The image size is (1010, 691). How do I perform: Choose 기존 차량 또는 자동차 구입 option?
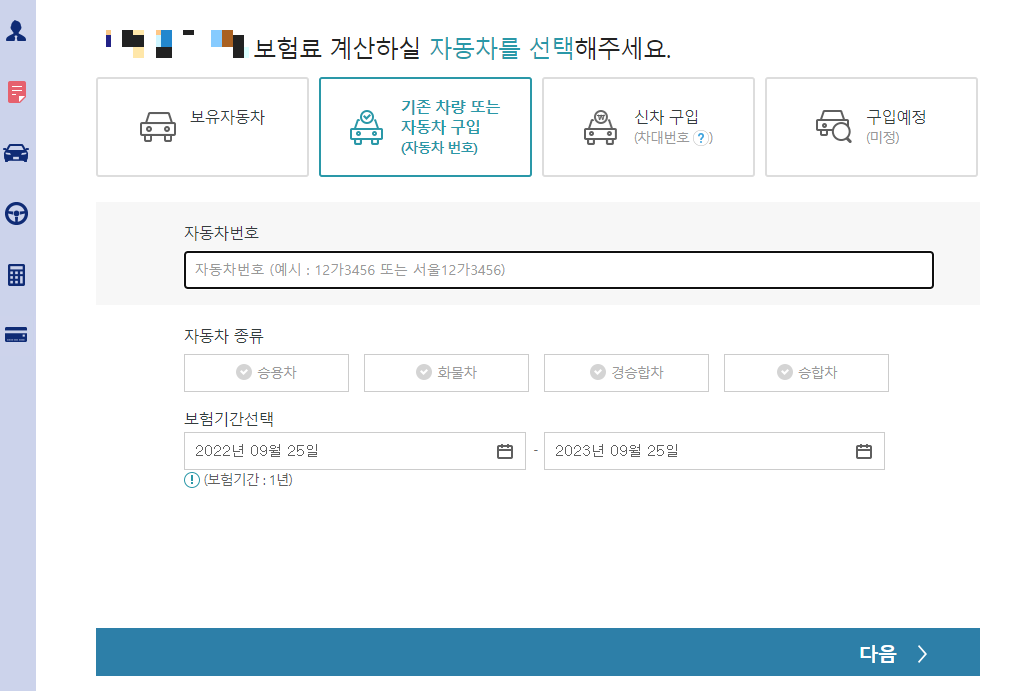coord(425,127)
